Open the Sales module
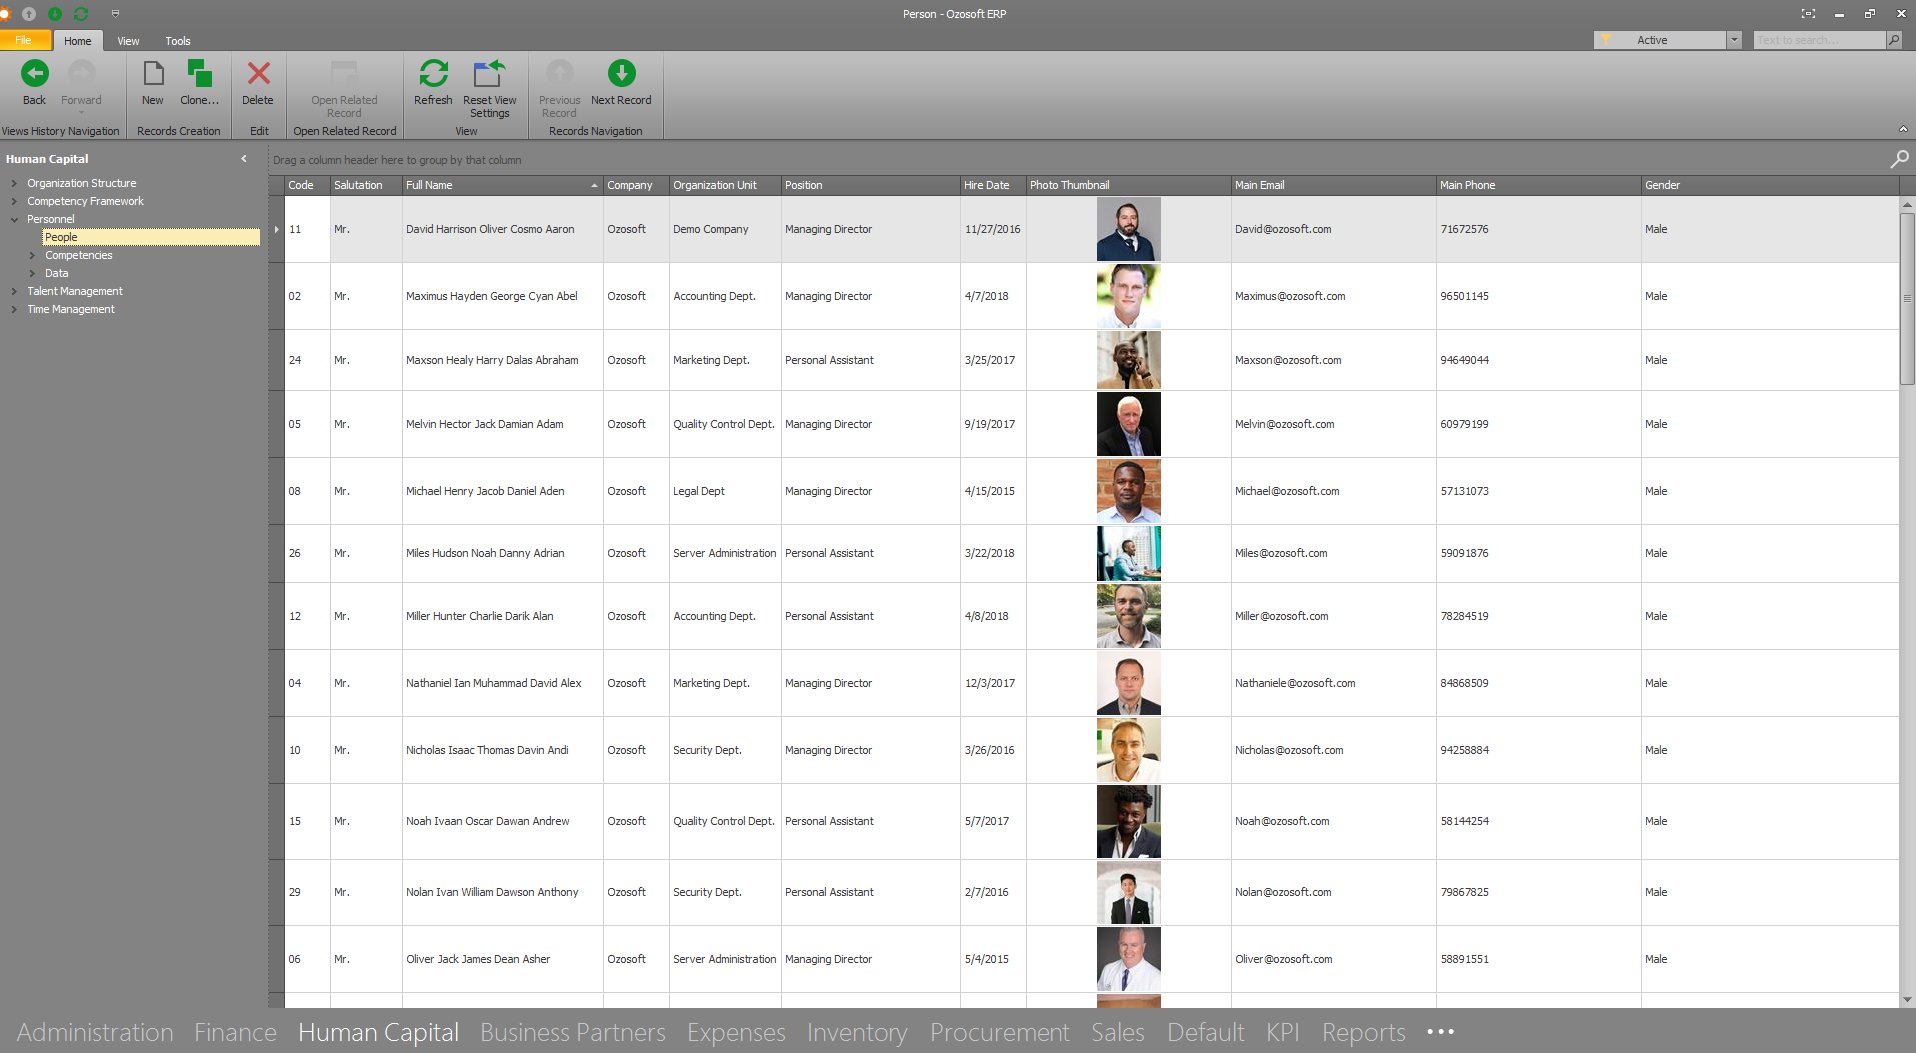 coord(1118,1032)
